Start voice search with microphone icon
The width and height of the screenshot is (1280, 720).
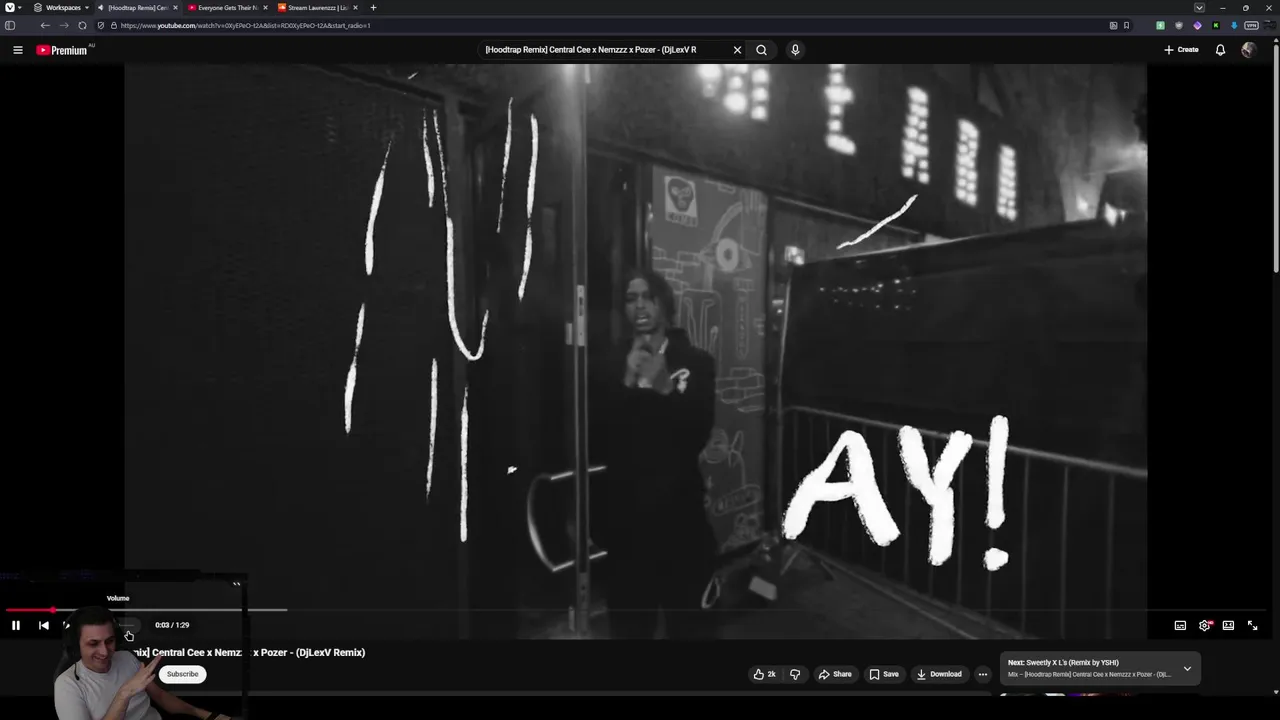[x=795, y=50]
